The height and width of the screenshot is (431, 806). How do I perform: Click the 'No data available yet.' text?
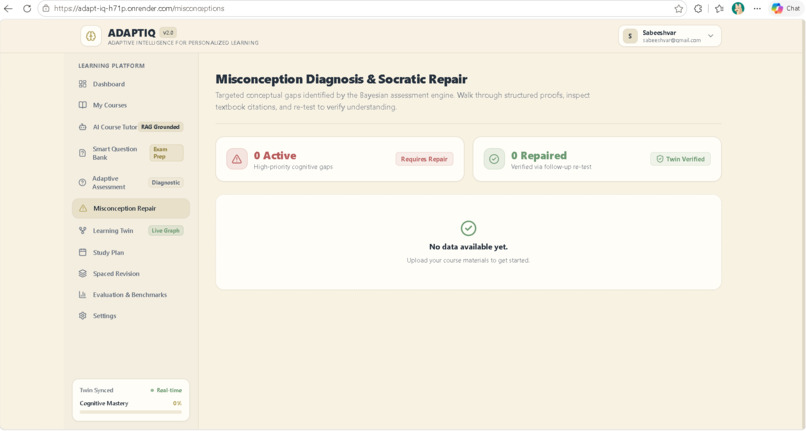tap(468, 247)
